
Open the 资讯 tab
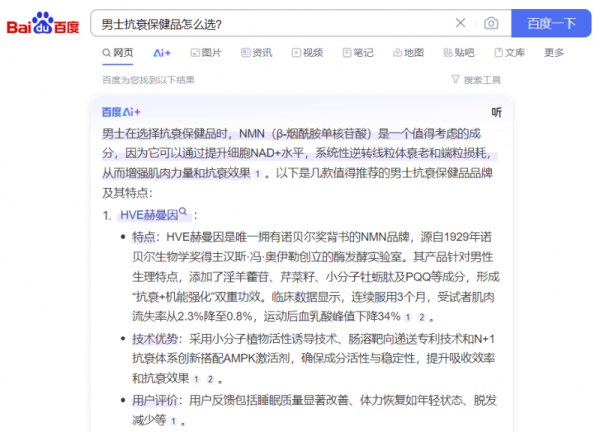(x=256, y=52)
